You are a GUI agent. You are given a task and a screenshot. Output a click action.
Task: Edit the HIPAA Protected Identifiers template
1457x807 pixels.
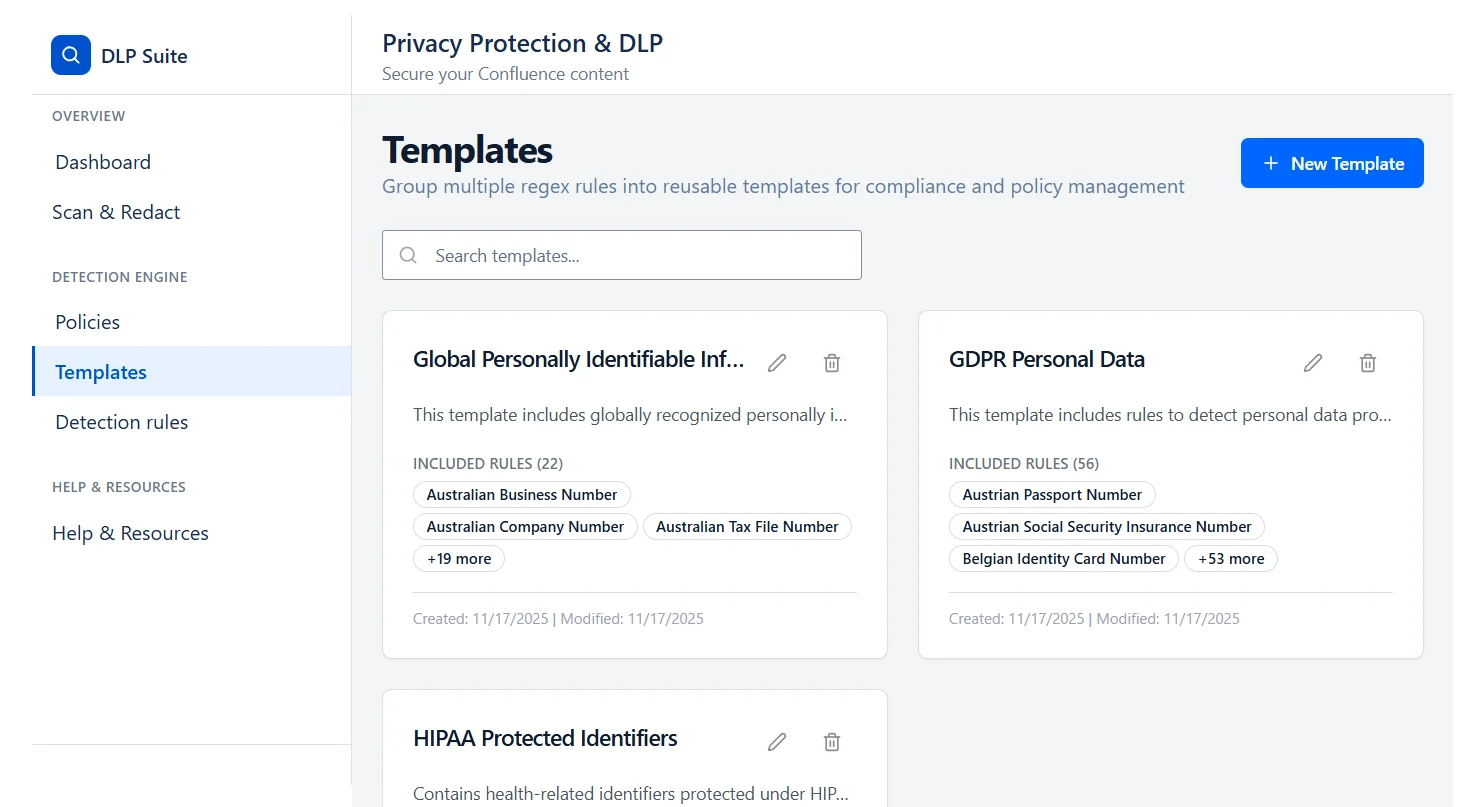pos(777,741)
